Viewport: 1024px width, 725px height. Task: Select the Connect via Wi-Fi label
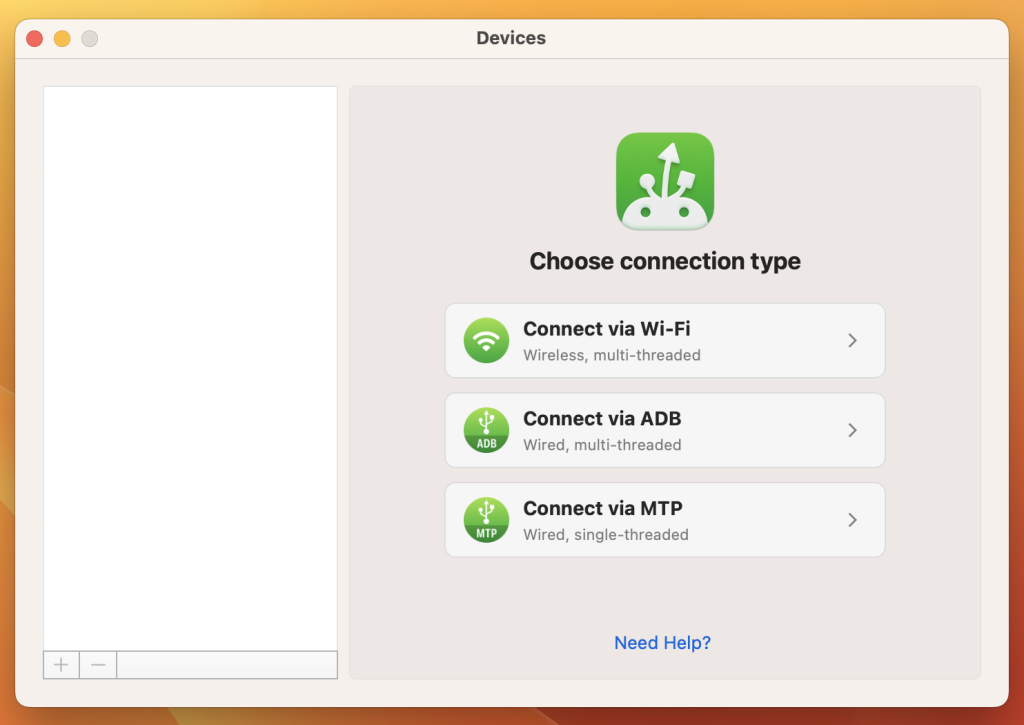(x=606, y=329)
